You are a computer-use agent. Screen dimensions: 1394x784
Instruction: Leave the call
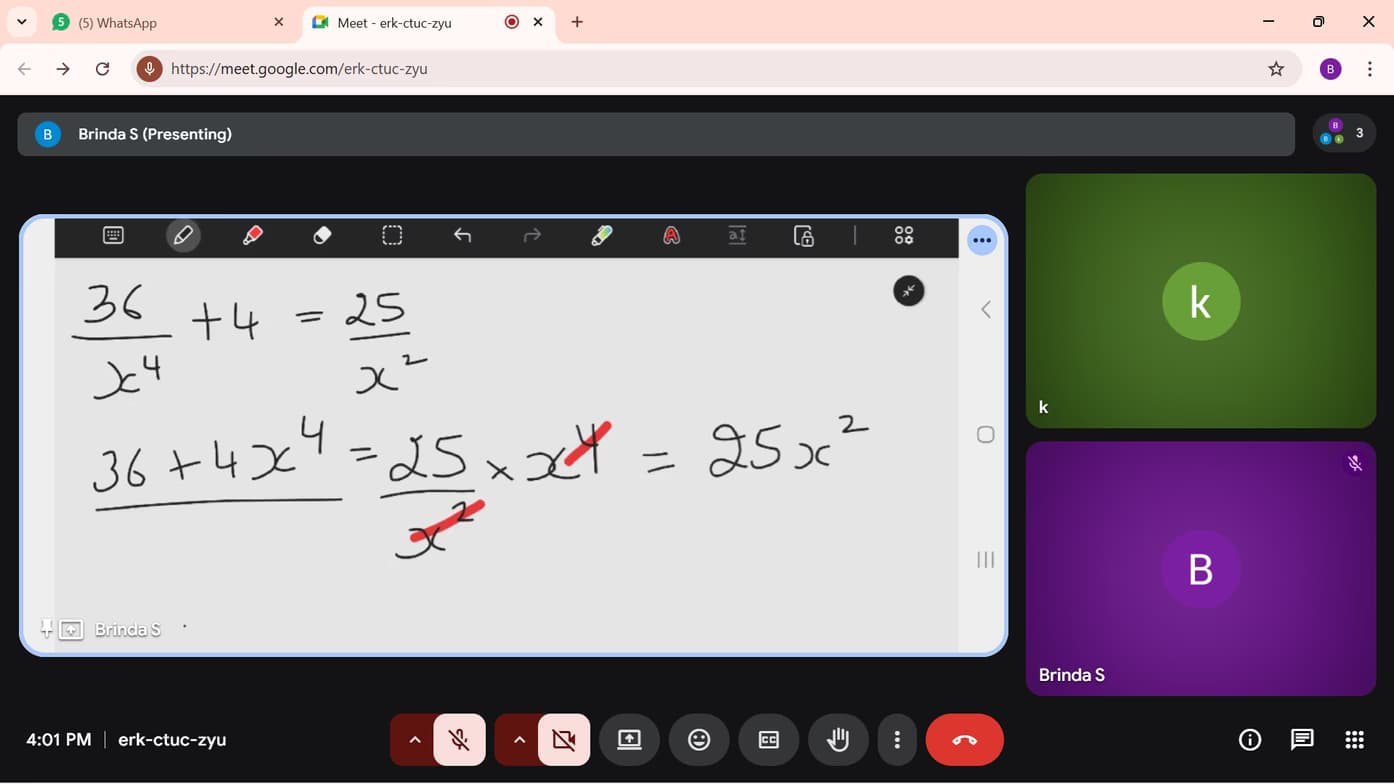(x=964, y=739)
